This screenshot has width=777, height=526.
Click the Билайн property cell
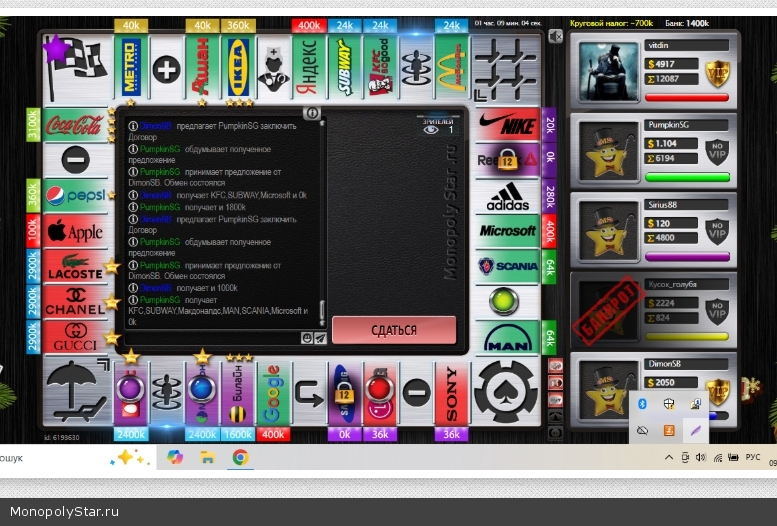[237, 393]
